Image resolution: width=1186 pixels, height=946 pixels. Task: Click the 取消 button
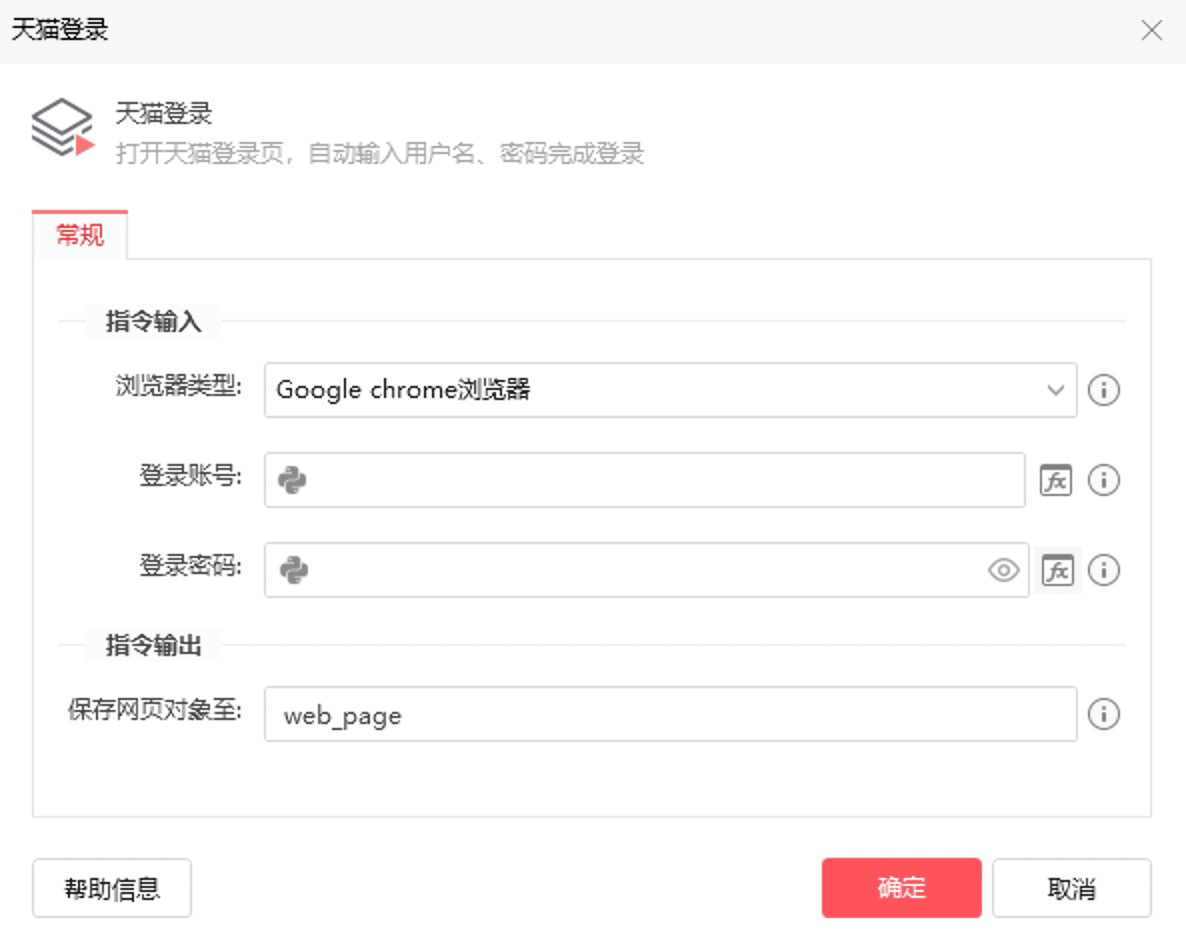pos(1072,888)
